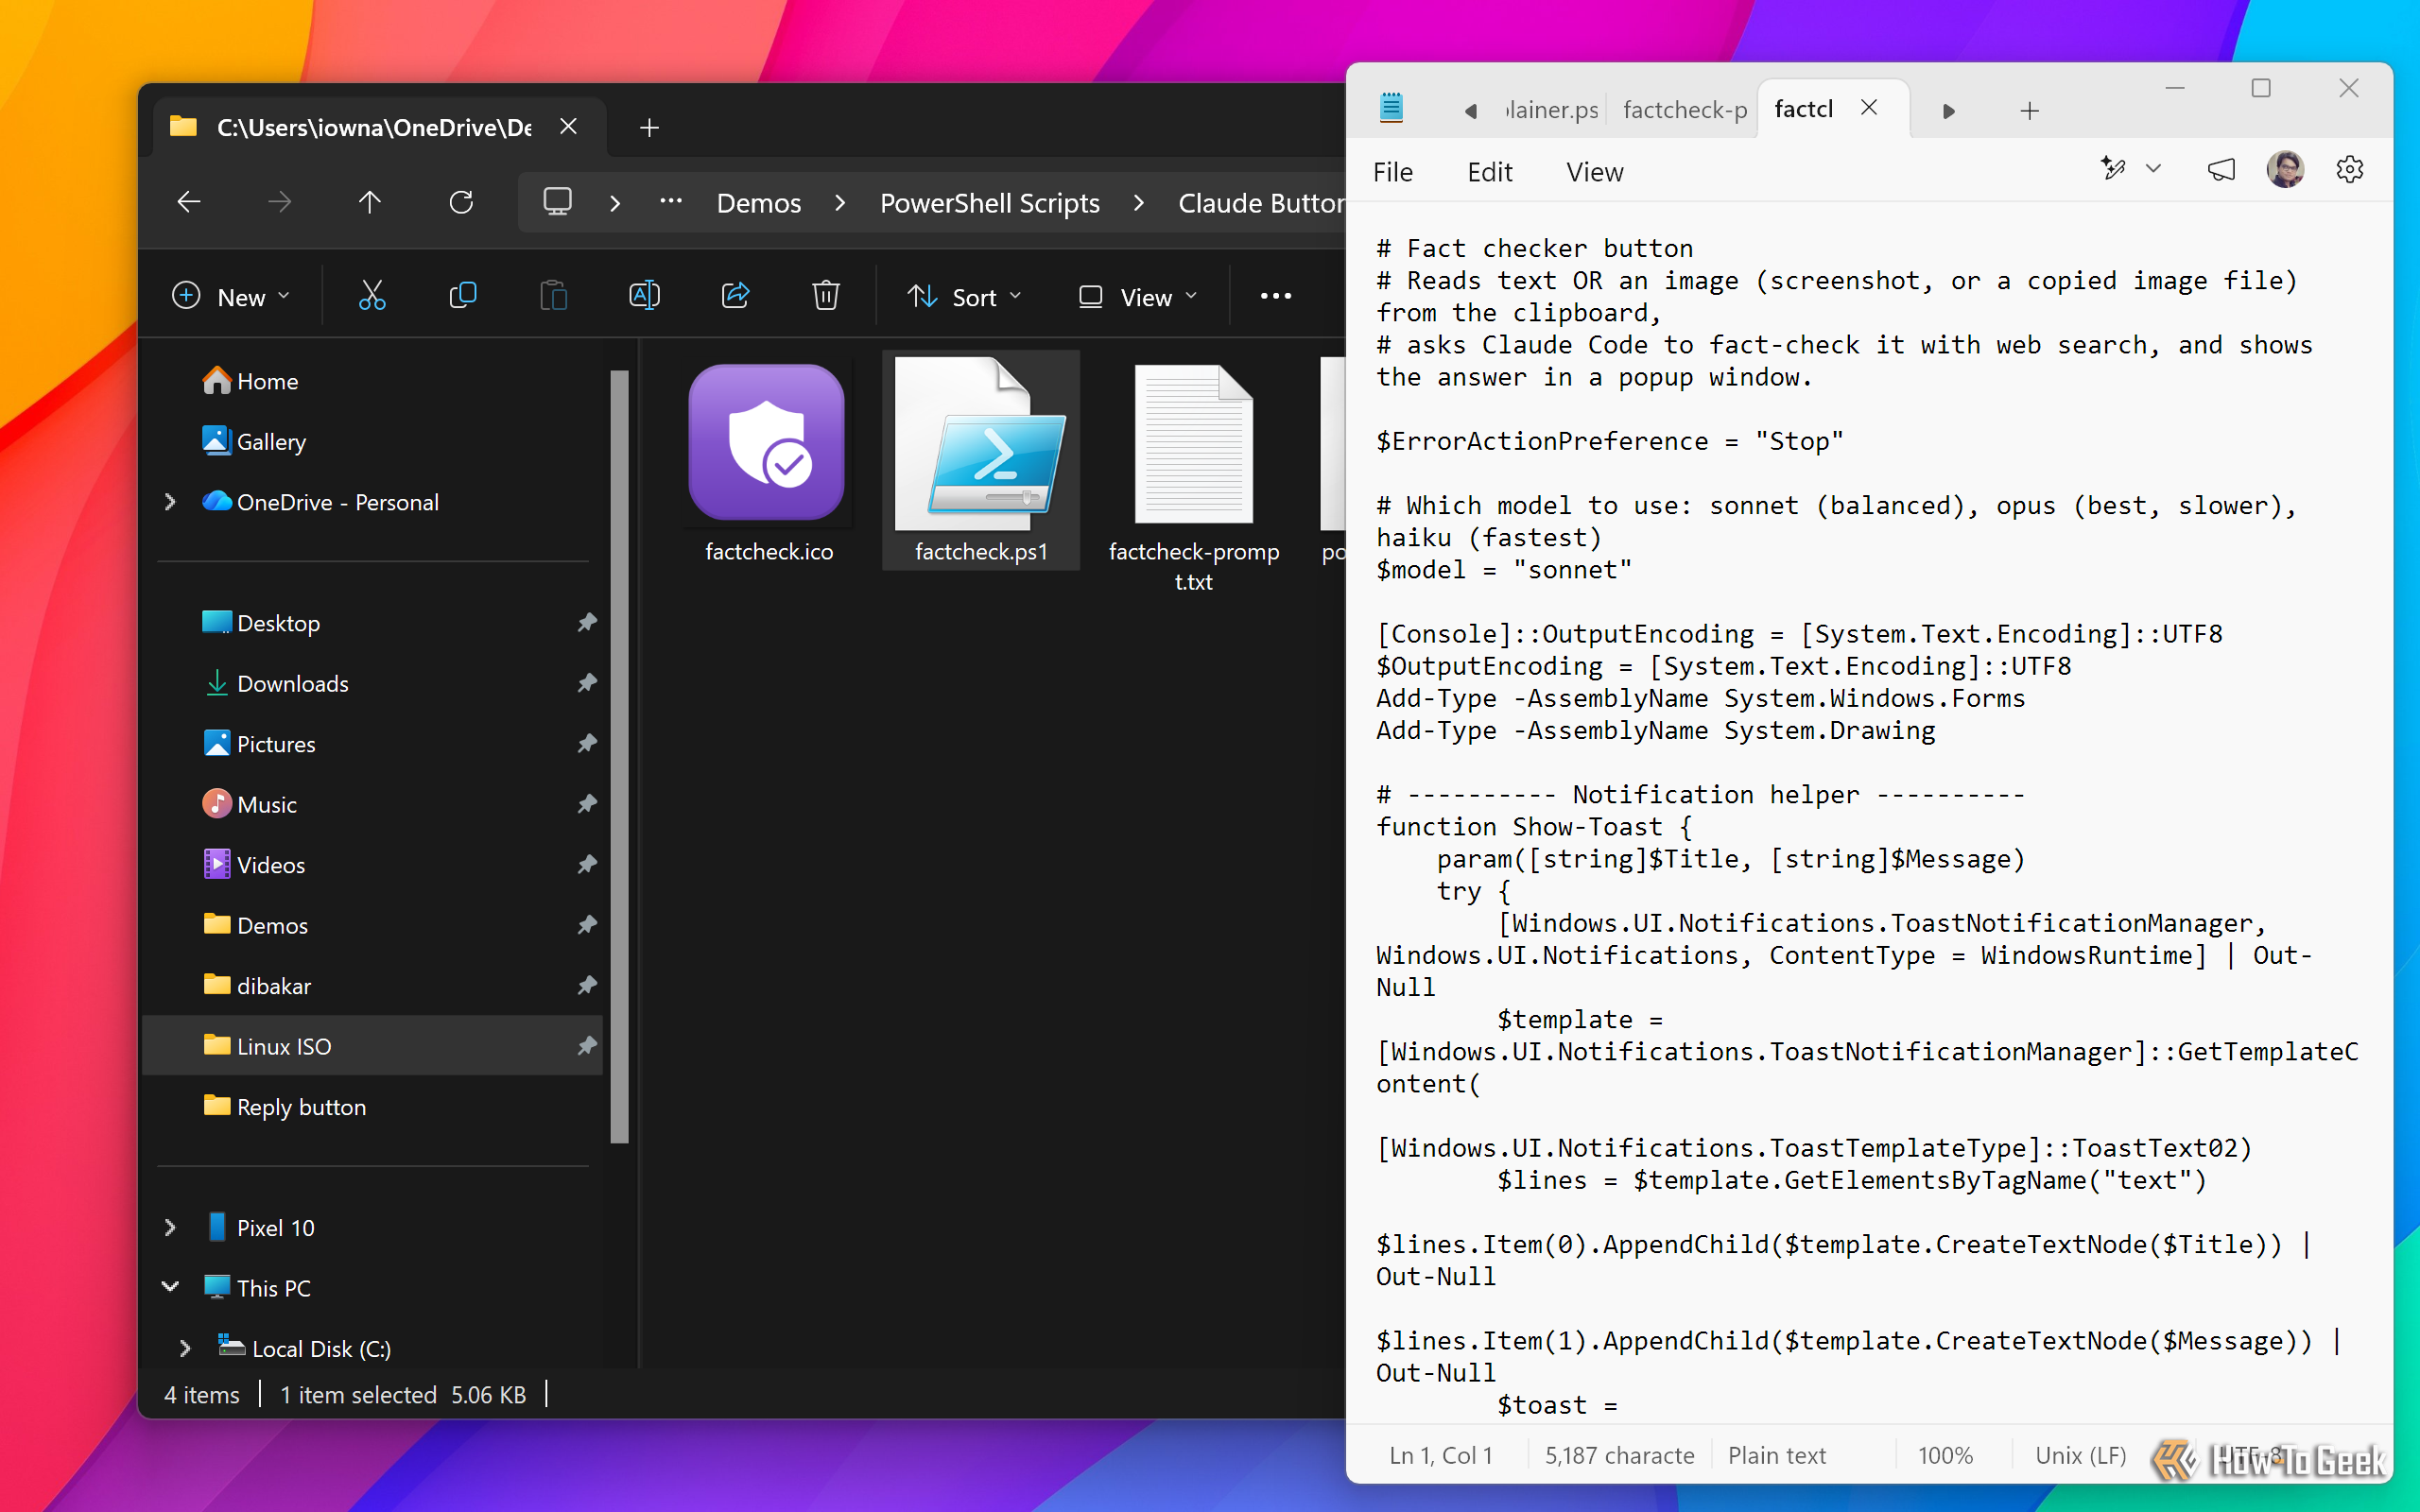Click the Delete trash can icon

826,296
